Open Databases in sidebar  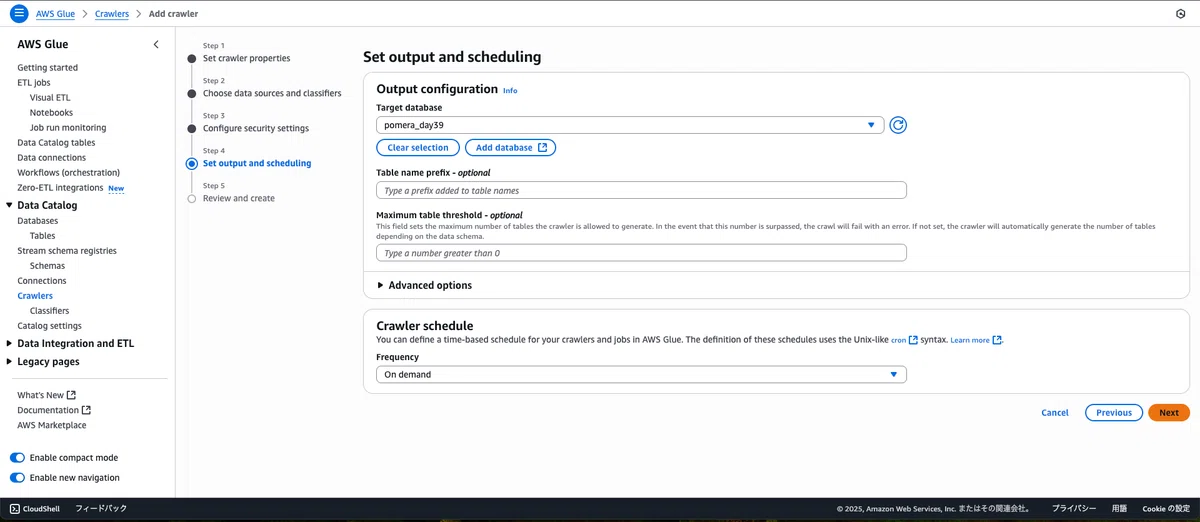[x=38, y=221]
